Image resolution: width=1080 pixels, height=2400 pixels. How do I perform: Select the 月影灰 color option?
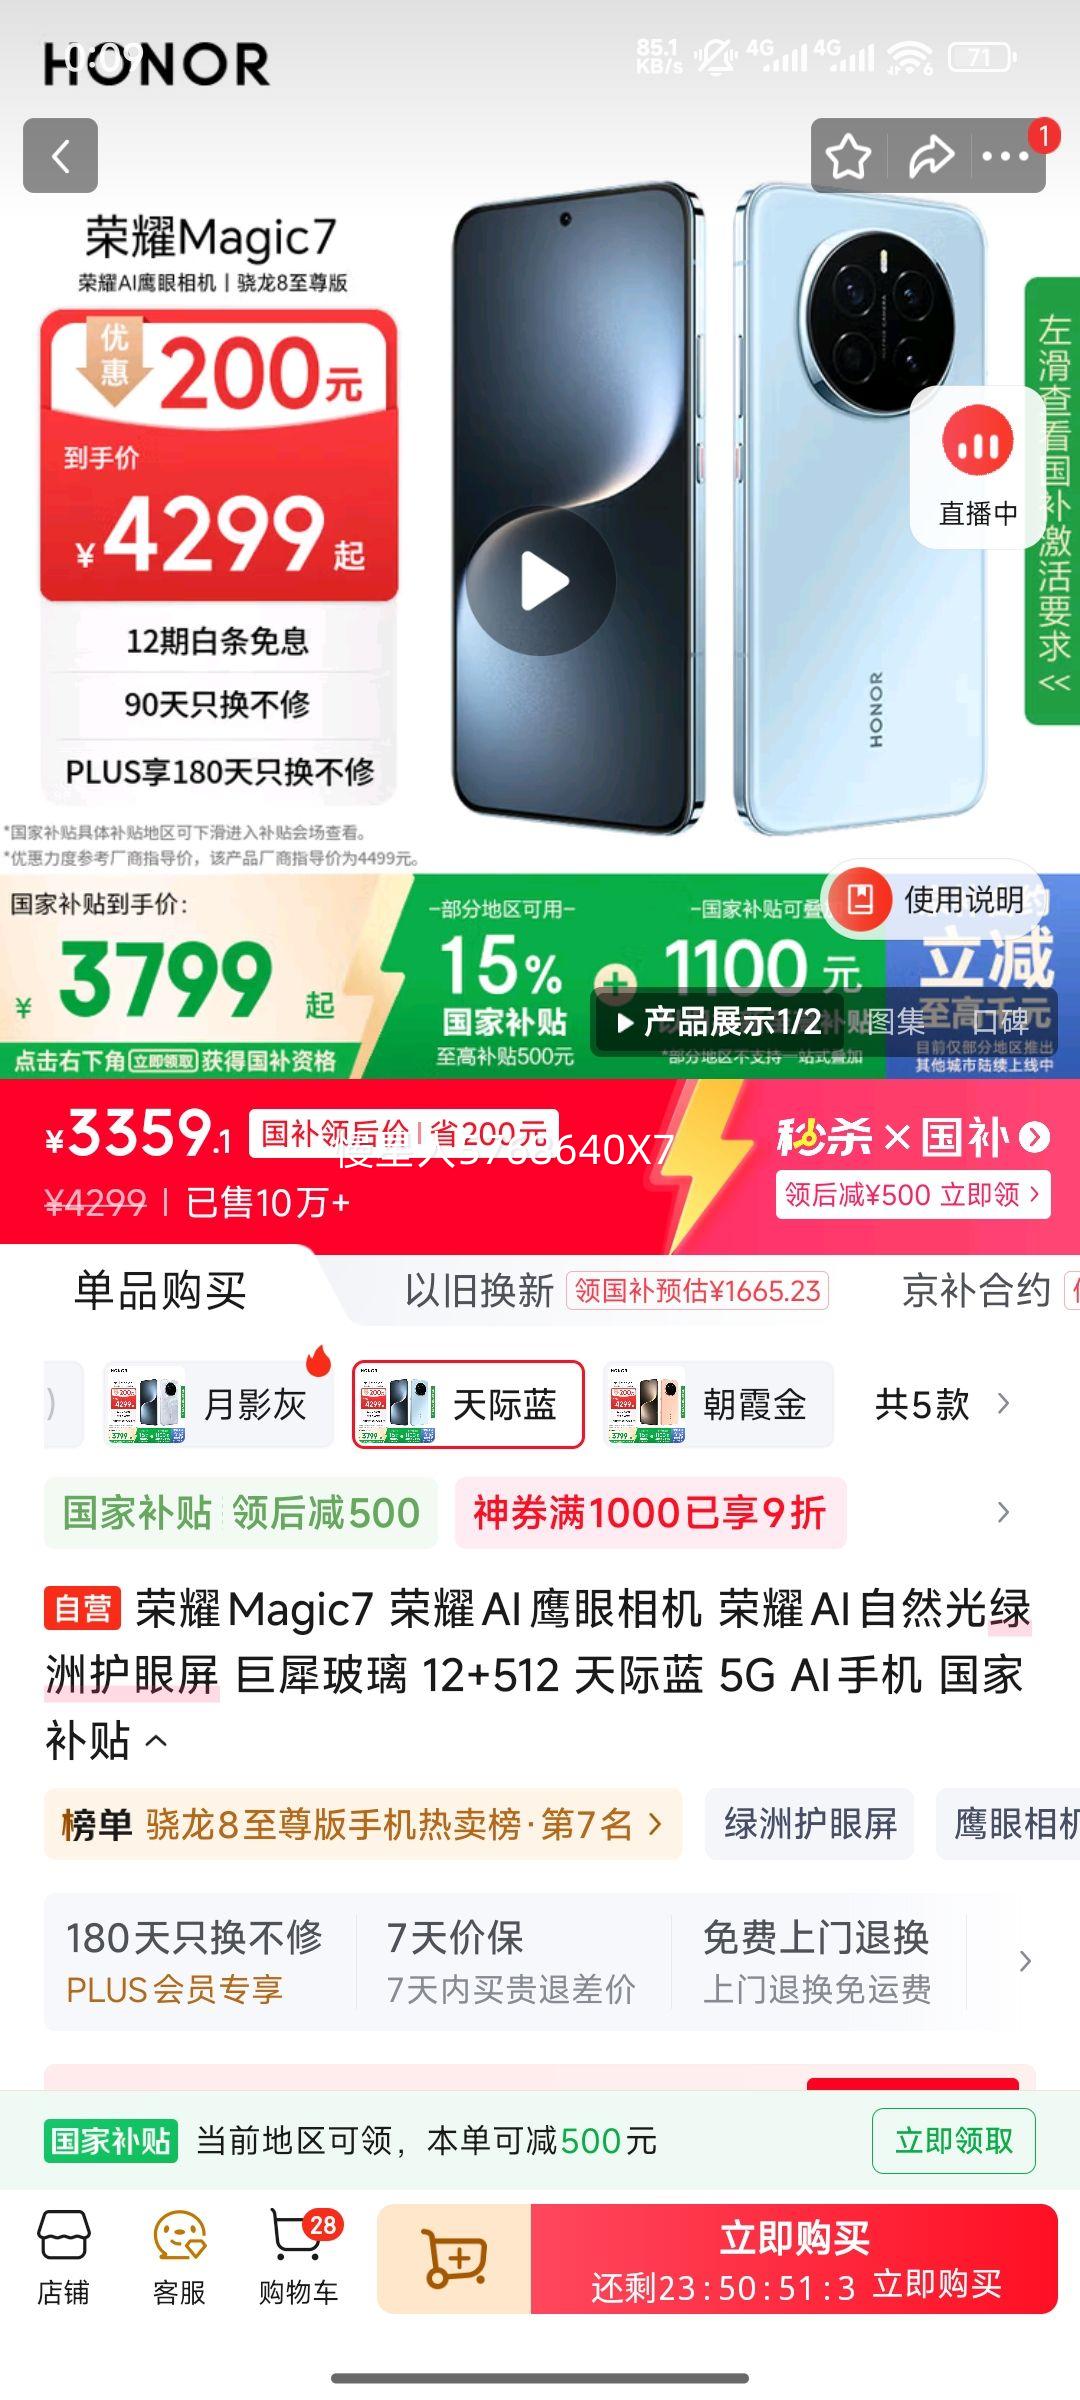[220, 1404]
